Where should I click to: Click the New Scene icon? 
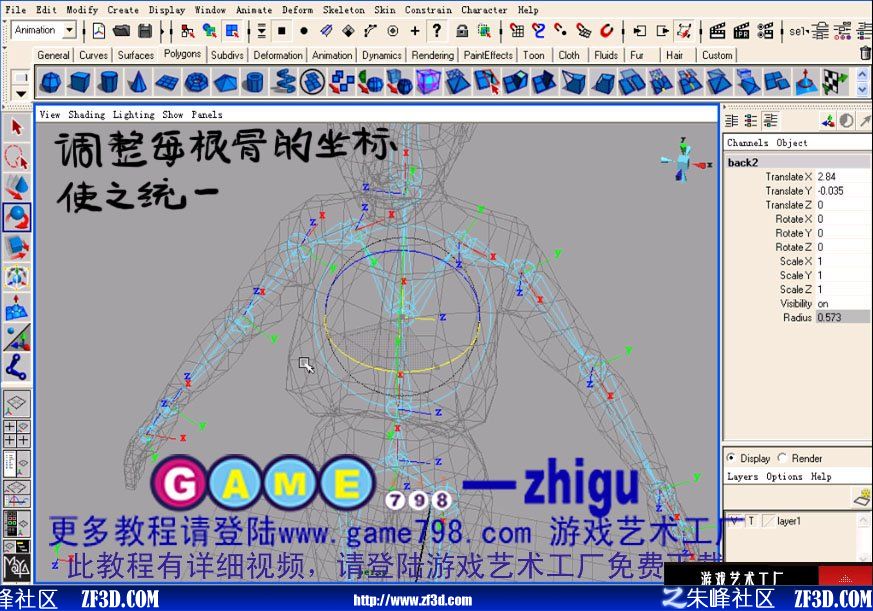[x=99, y=31]
